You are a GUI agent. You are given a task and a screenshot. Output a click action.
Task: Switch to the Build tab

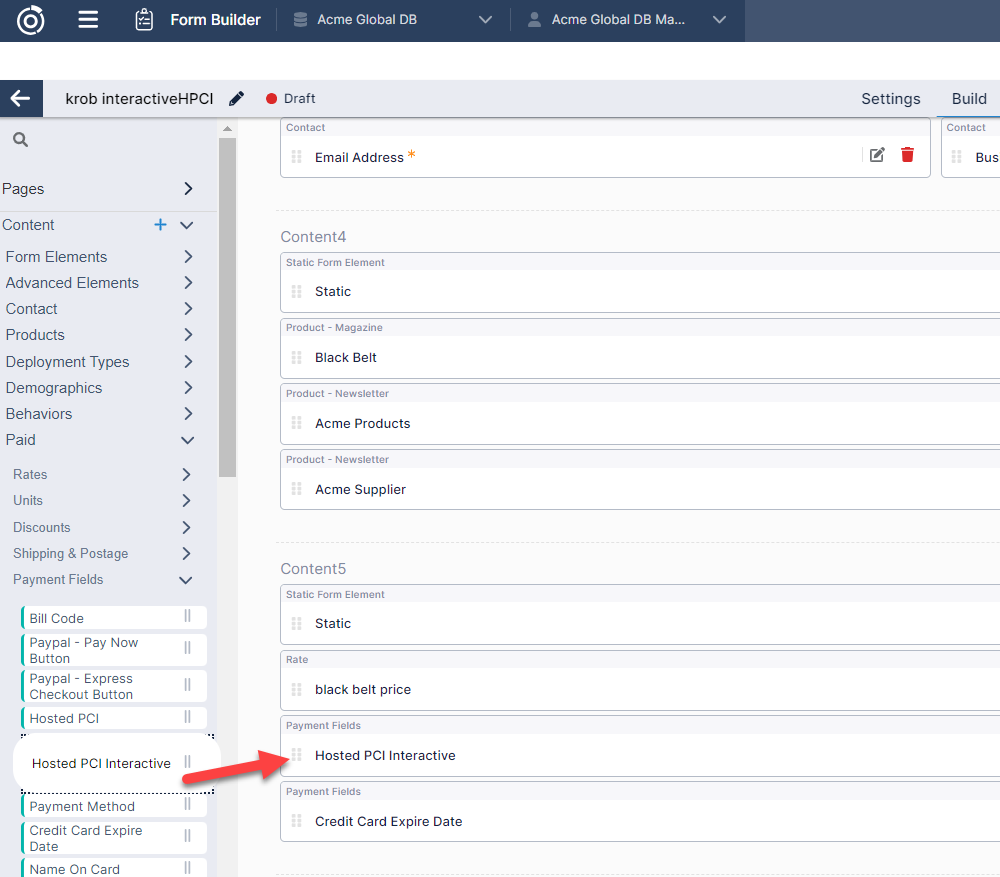969,98
